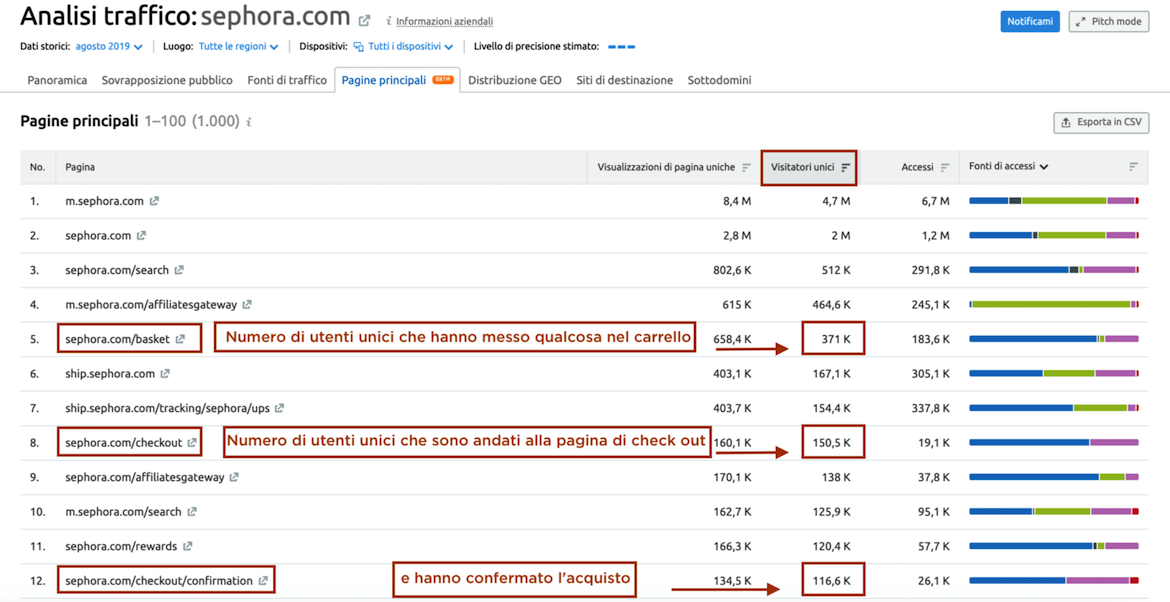Image resolution: width=1170 pixels, height=602 pixels.
Task: Click external link icon for m.sephora.com row
Action: point(154,201)
